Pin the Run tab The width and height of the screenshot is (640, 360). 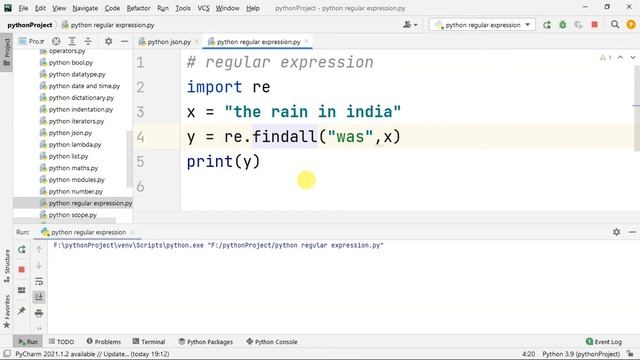(22, 311)
